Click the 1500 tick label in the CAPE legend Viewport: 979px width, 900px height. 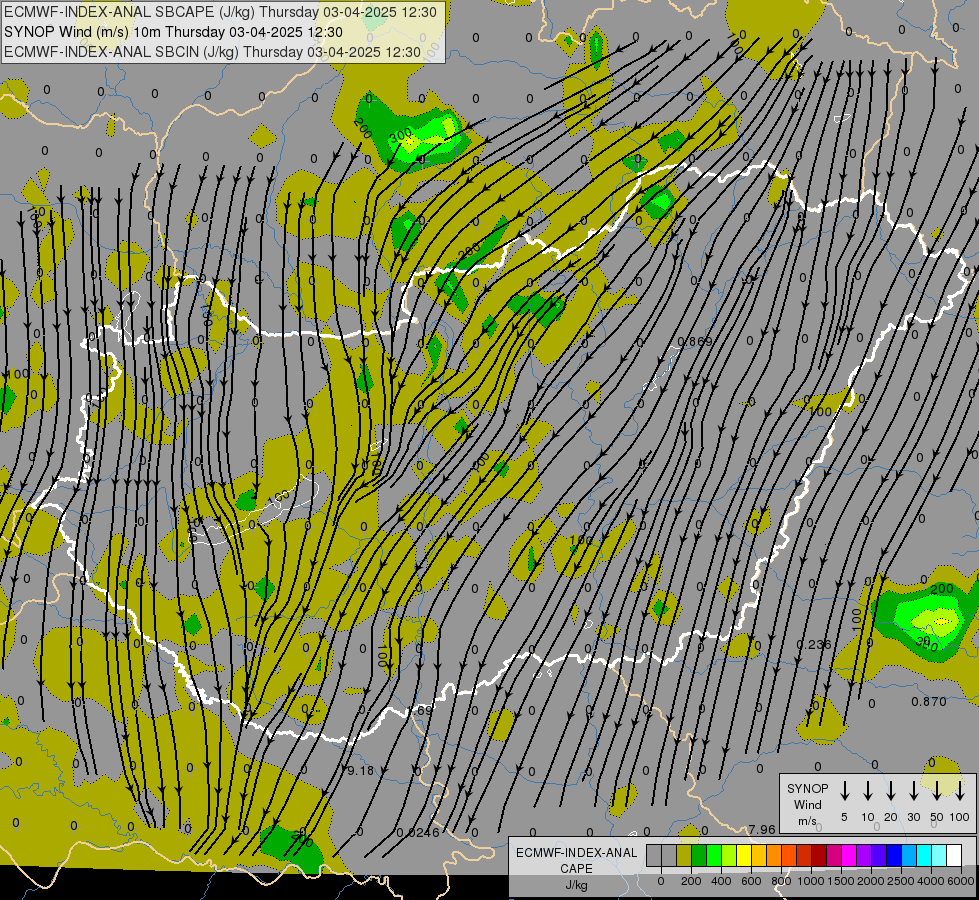click(x=840, y=881)
